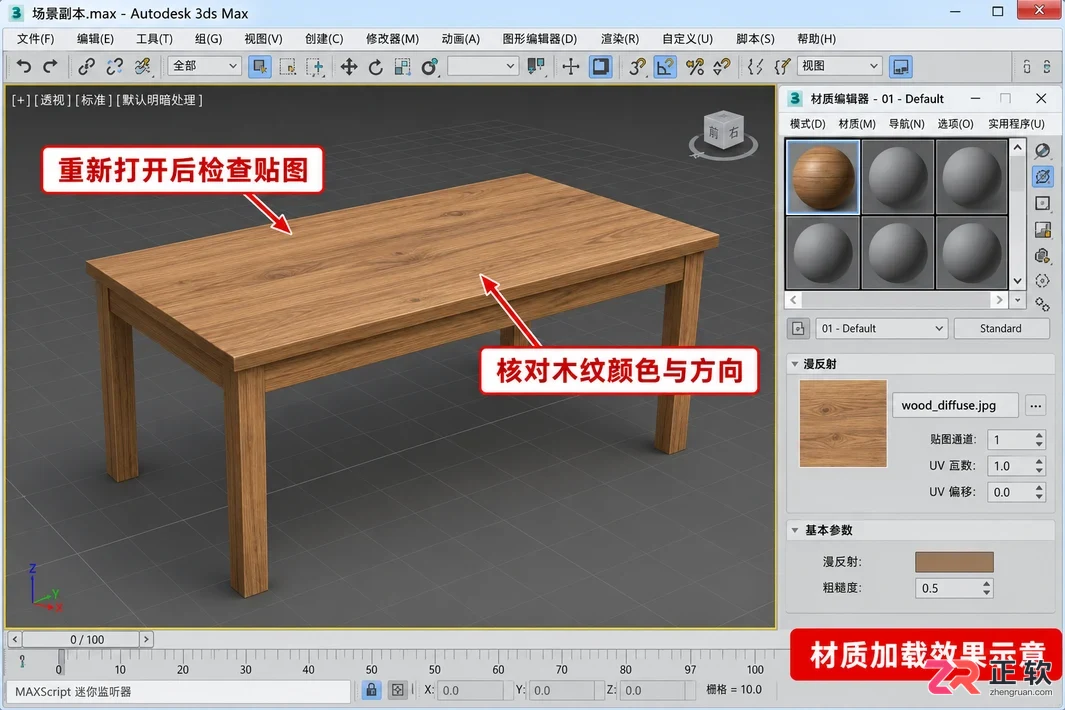1065x710 pixels.
Task: Collapse the 漫反射 rollout
Action: (x=794, y=364)
